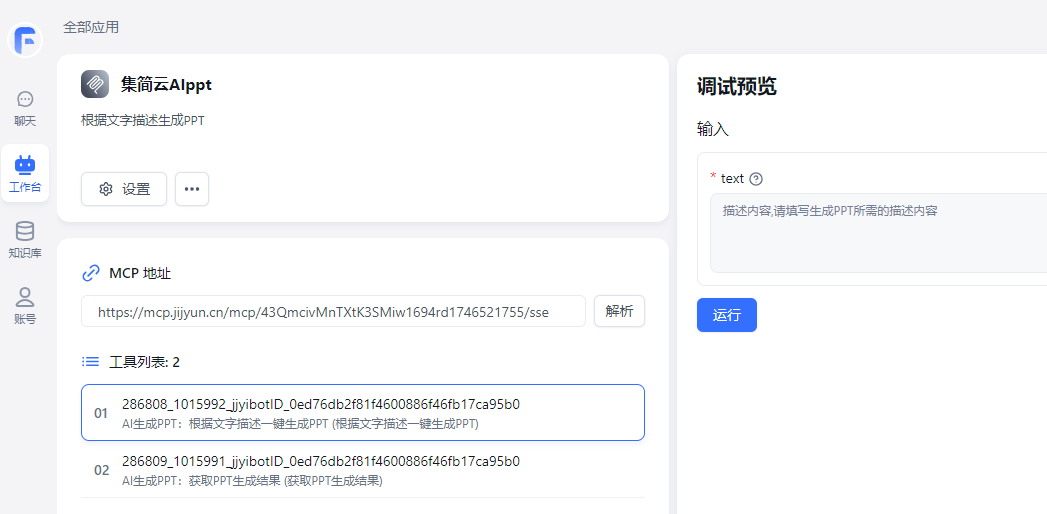Click the MCP 地址 link icon
Viewport: 1047px width, 514px height.
90,273
